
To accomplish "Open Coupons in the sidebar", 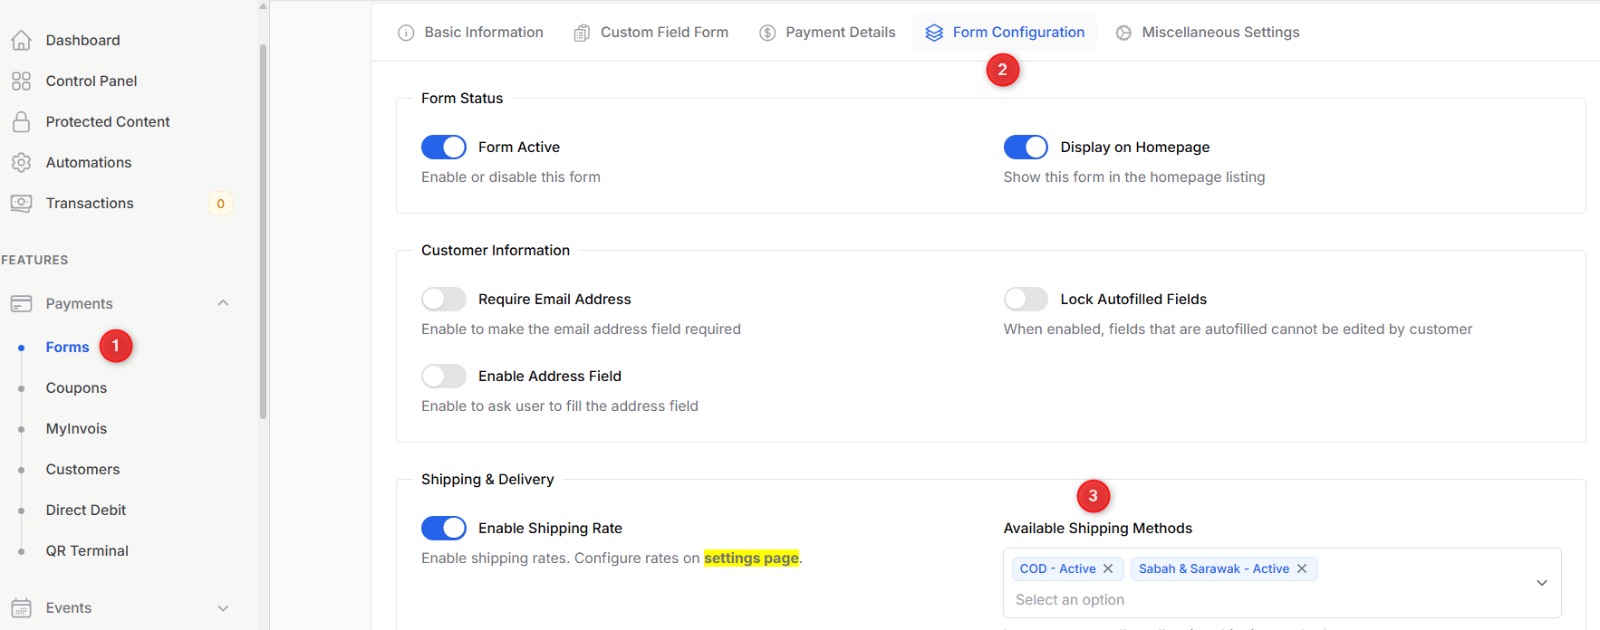I will (76, 388).
